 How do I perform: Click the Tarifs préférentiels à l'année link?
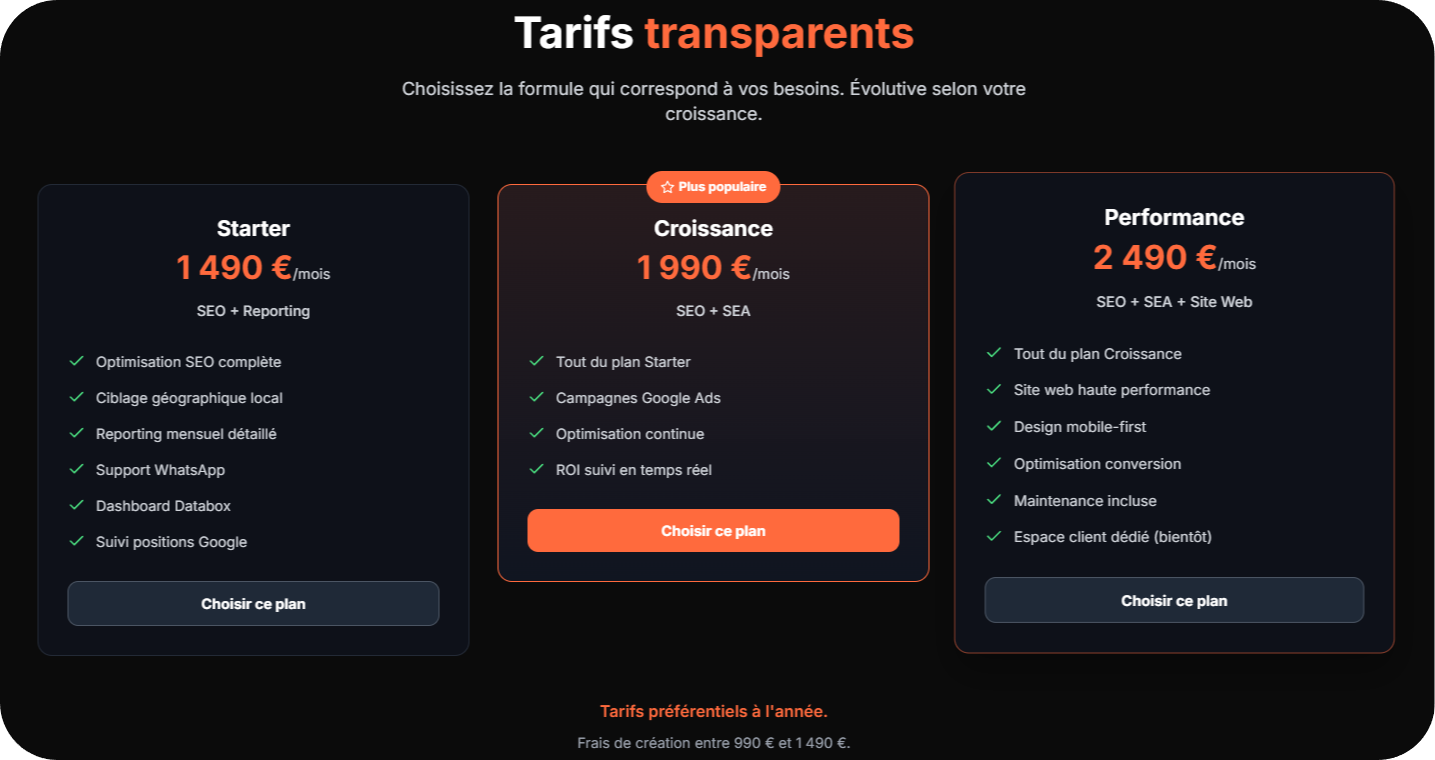713,711
